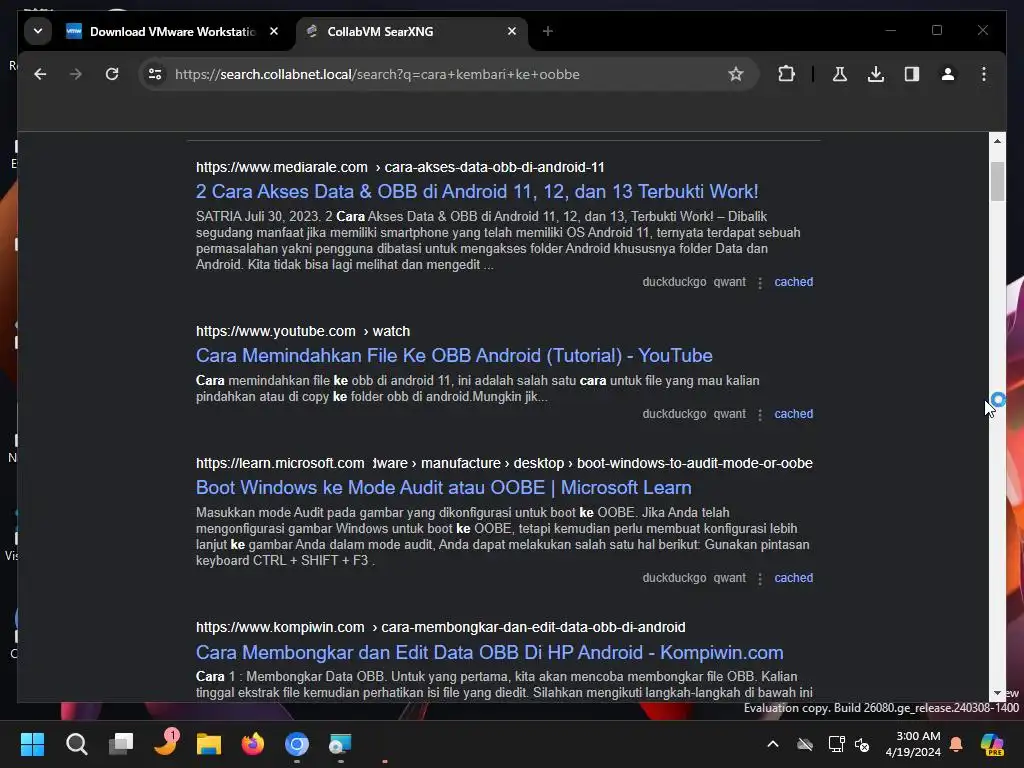Click the muted volume tray icon

coord(862,744)
